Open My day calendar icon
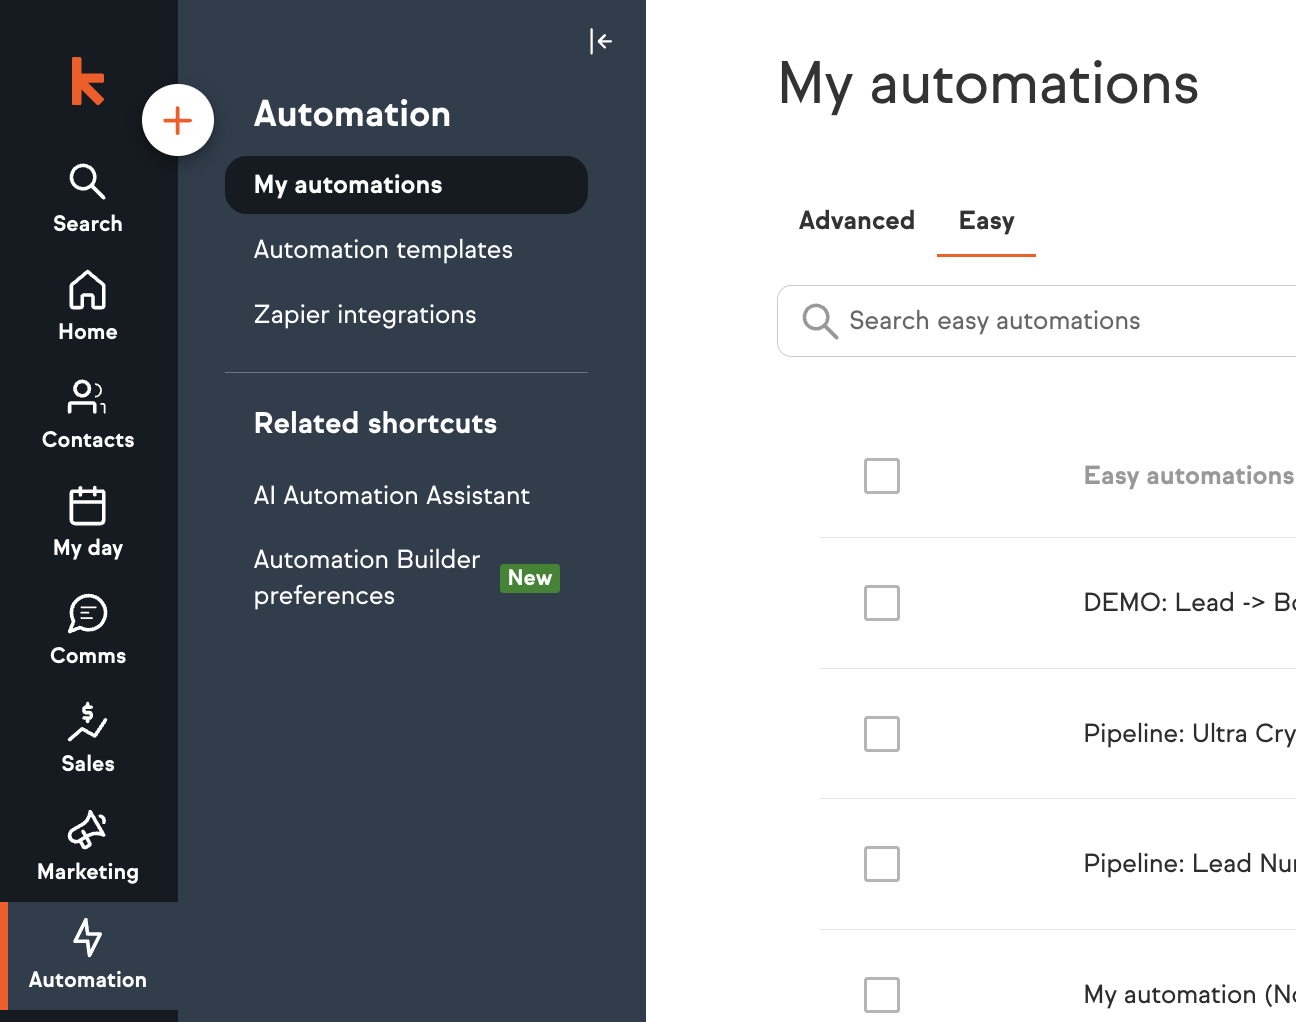The height and width of the screenshot is (1022, 1296). pos(88,506)
